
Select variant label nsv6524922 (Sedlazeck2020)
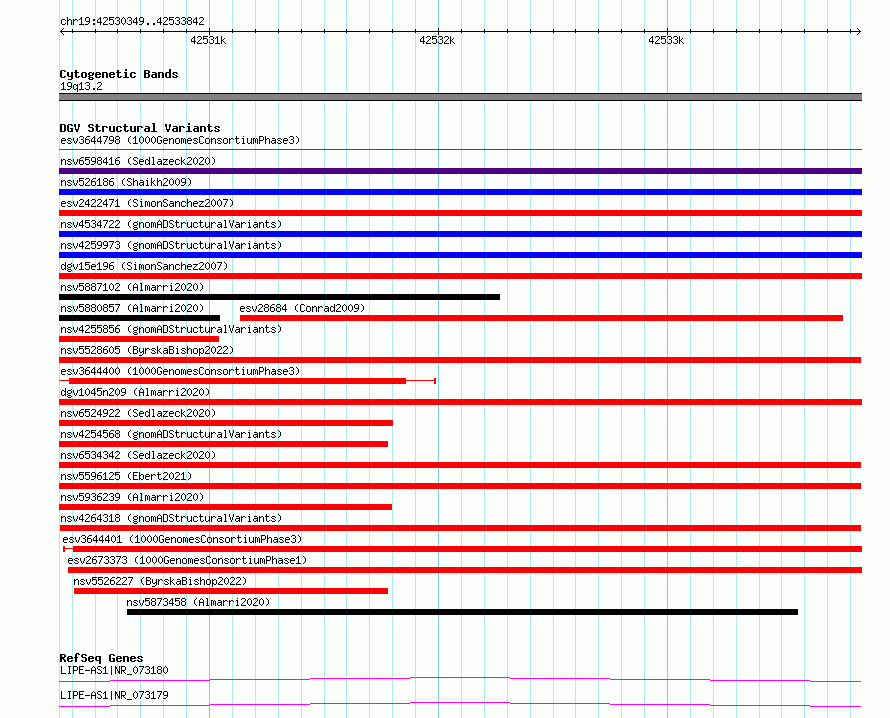pyautogui.click(x=138, y=413)
